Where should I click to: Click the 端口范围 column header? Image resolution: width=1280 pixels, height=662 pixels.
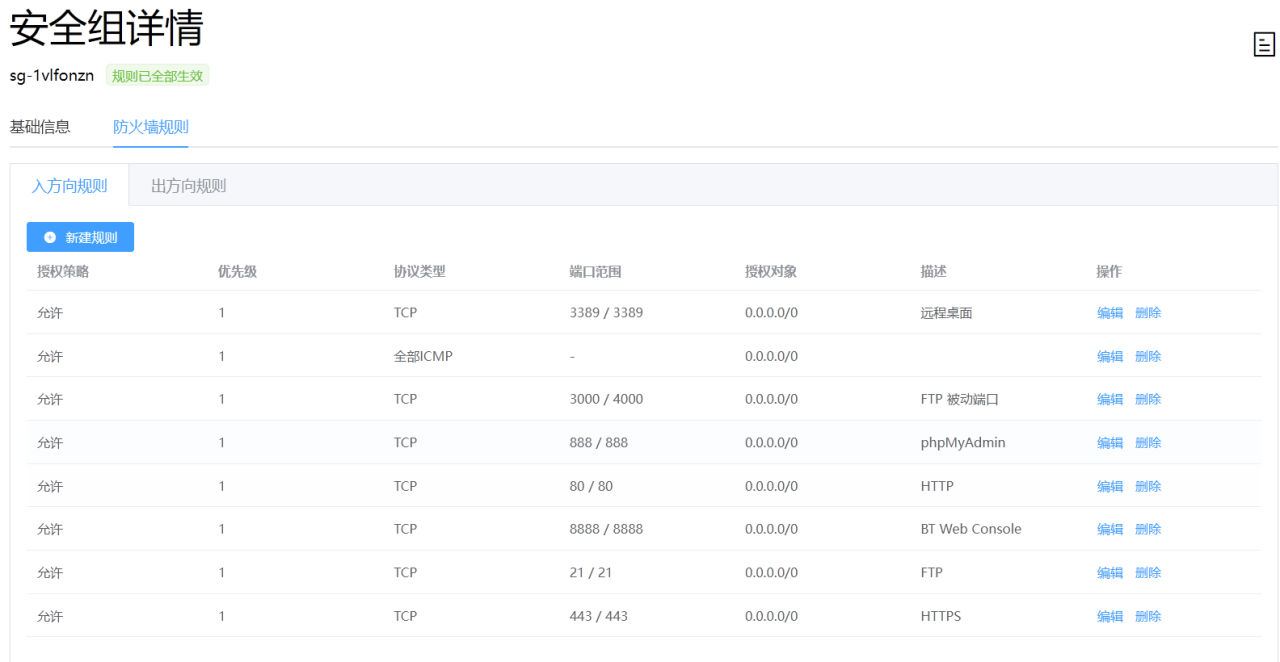tap(596, 272)
